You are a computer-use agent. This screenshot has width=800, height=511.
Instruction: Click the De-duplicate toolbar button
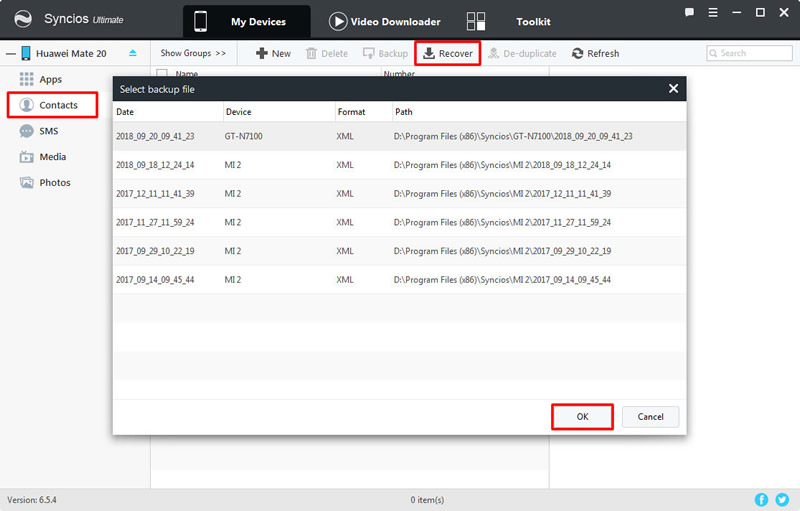pyautogui.click(x=522, y=54)
